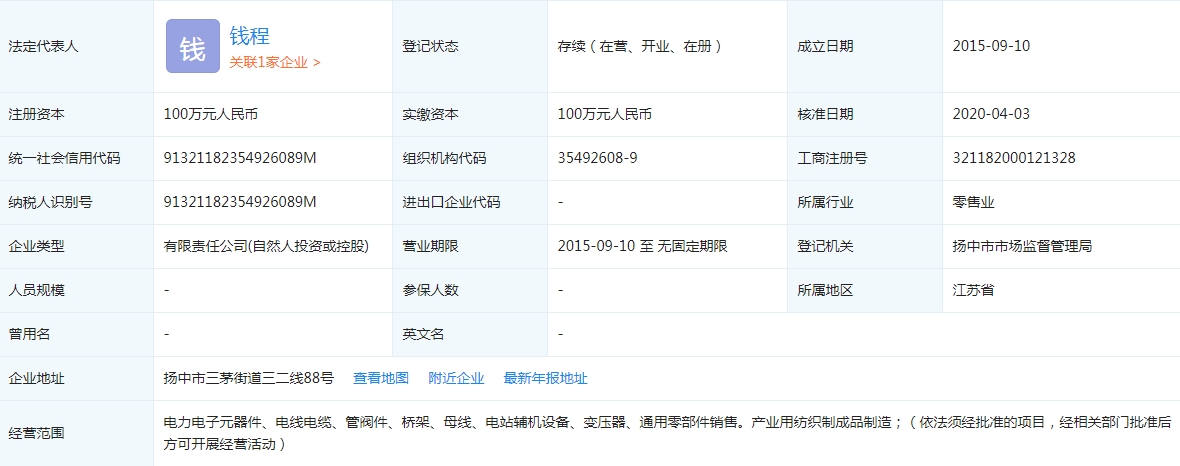1180x466 pixels.
Task: Open 查看地图 to view map
Action: (x=381, y=378)
